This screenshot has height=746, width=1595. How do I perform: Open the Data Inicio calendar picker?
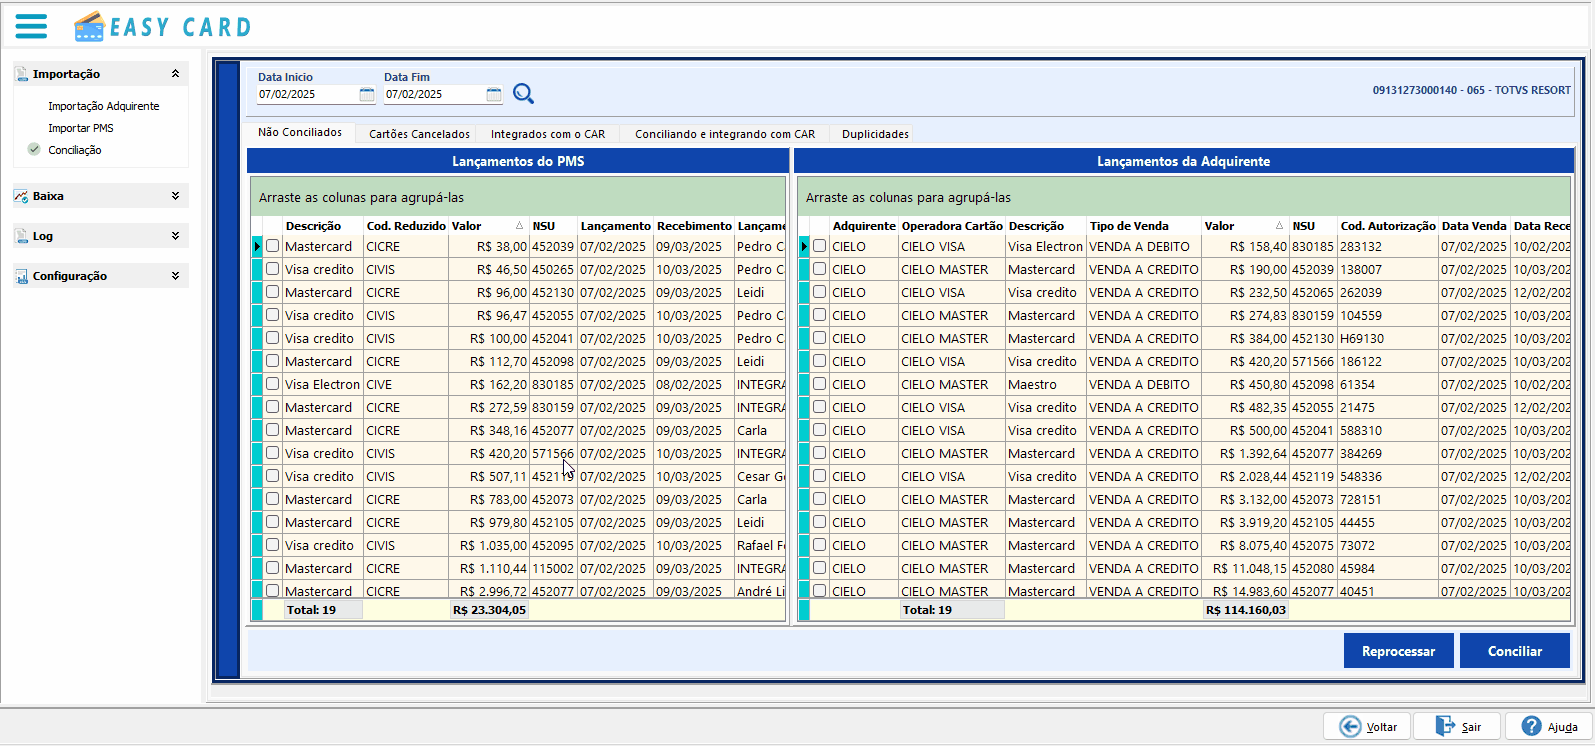point(367,94)
